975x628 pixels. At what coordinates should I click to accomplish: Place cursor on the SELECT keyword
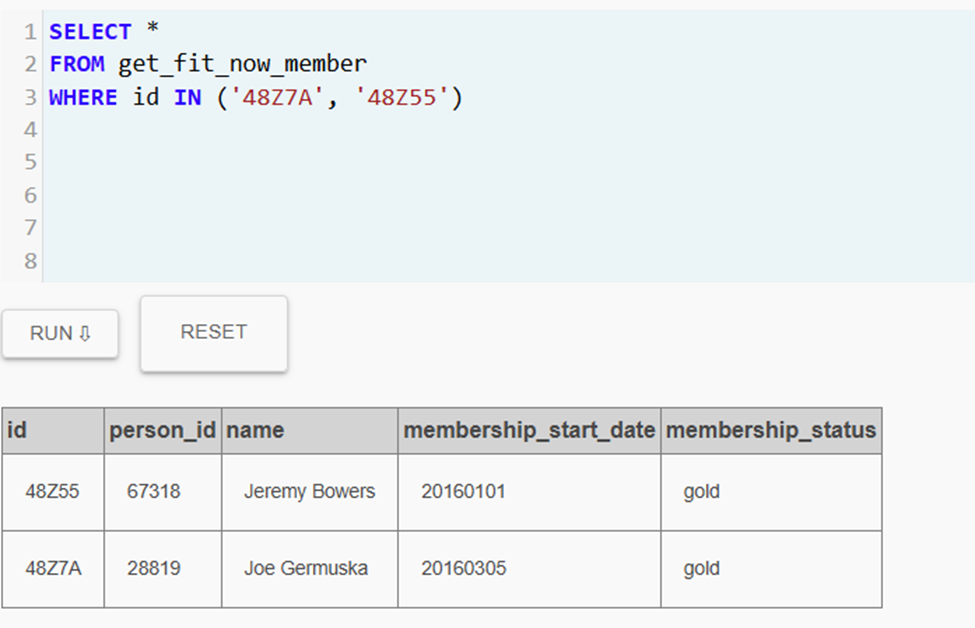[90, 31]
